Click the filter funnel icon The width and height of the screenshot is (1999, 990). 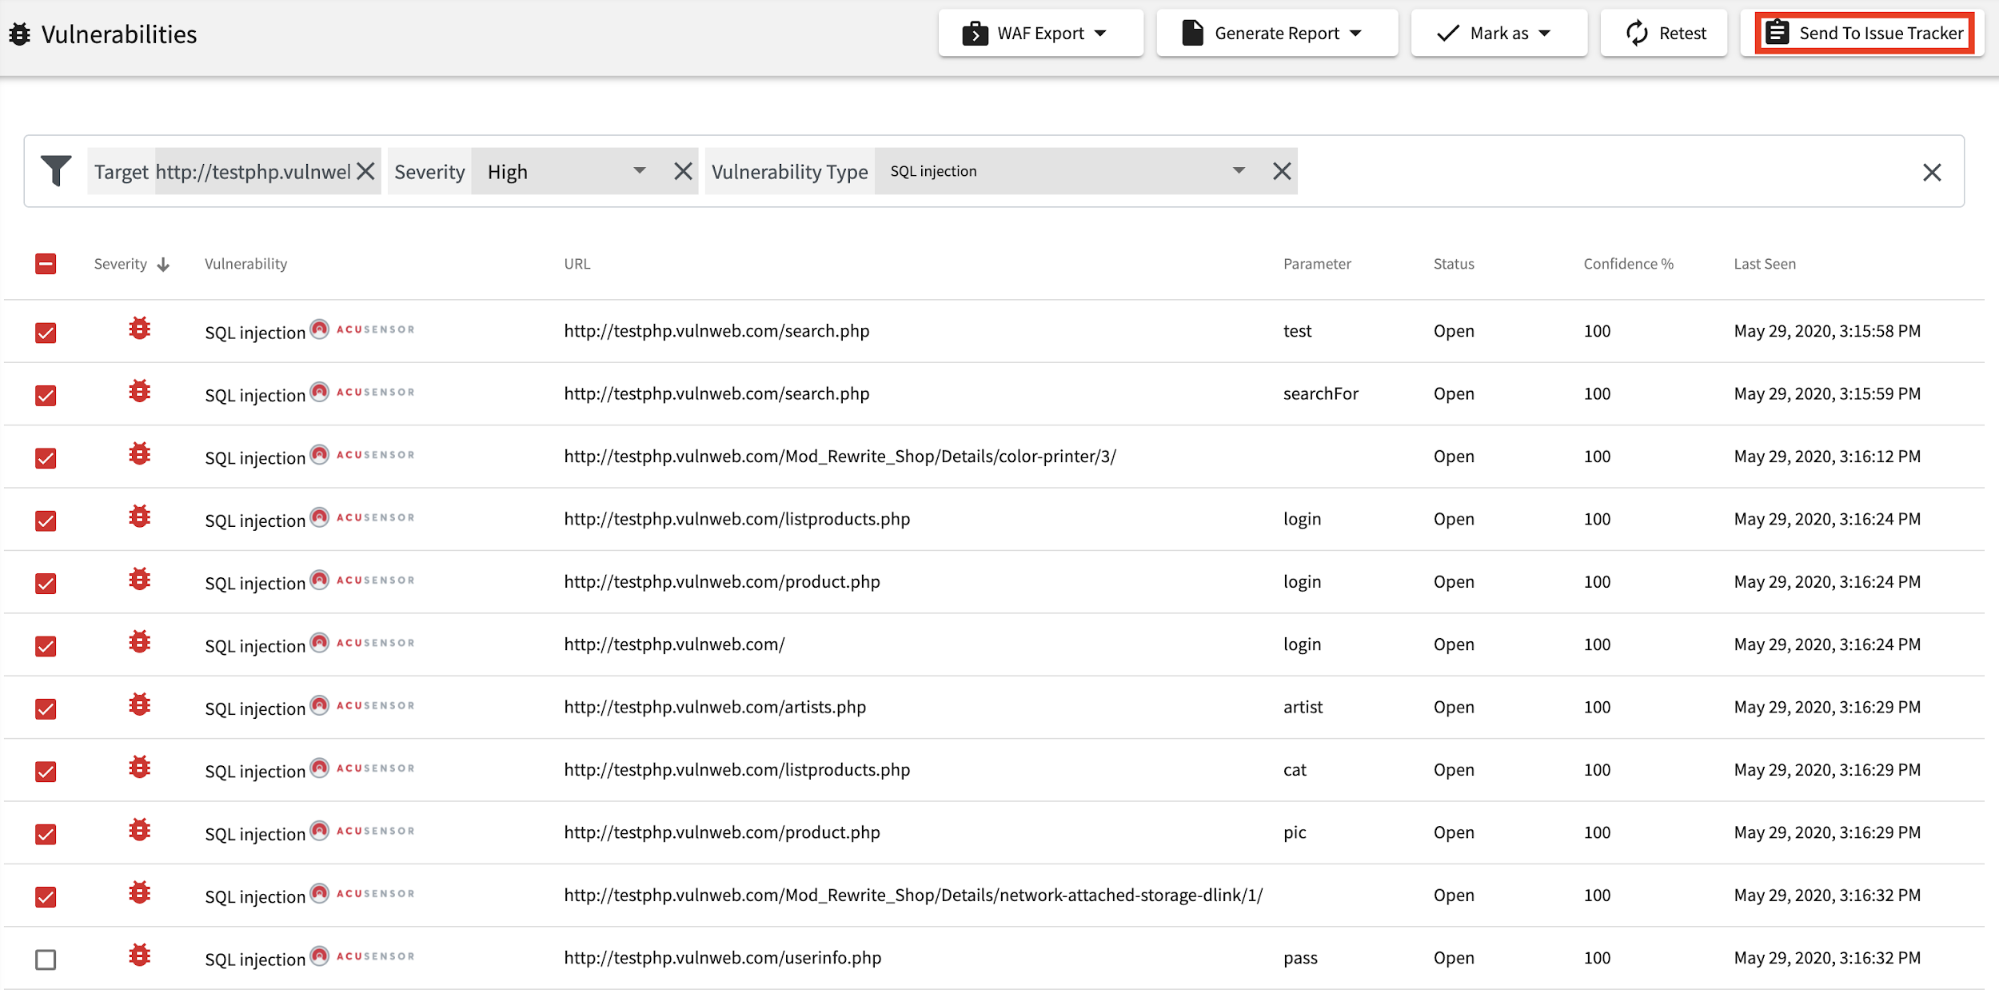(x=57, y=171)
